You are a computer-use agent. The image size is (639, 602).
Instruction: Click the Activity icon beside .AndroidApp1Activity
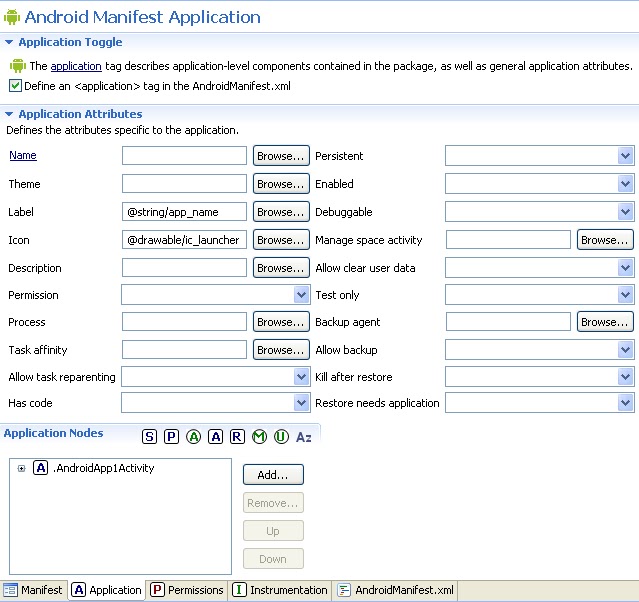40,467
